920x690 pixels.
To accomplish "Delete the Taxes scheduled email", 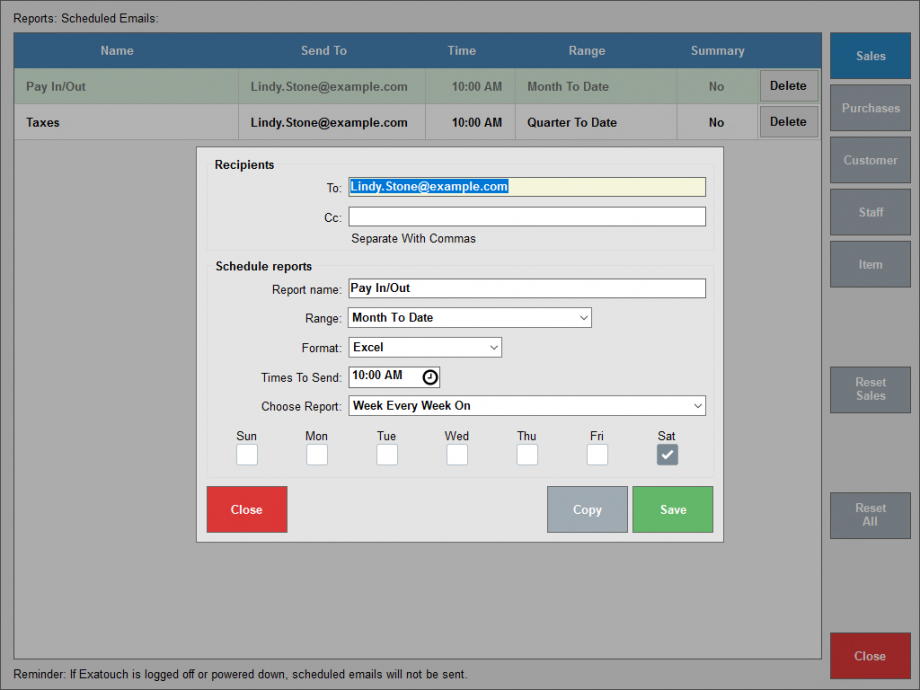I will (788, 122).
